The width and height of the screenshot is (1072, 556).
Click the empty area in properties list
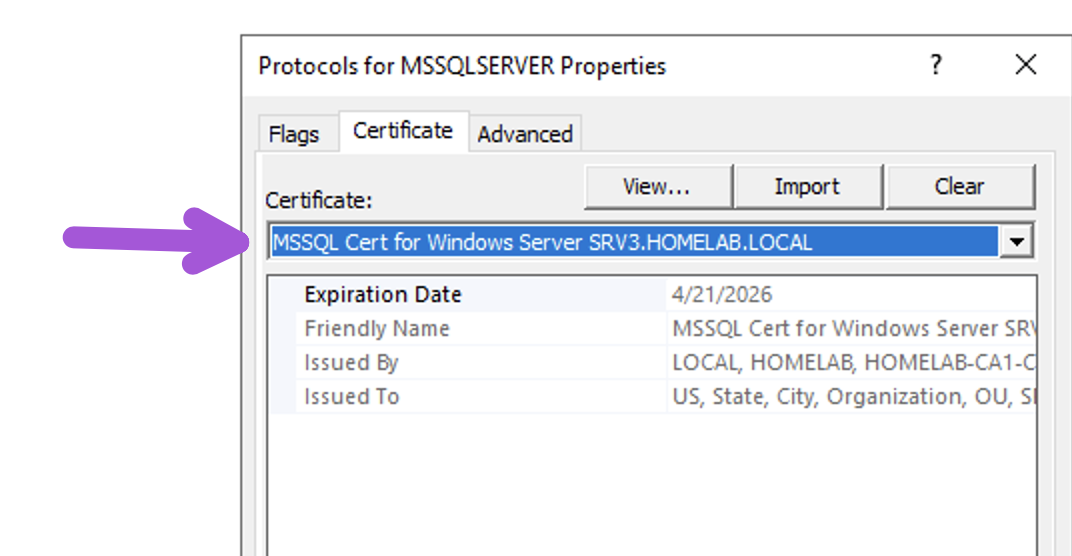[652, 484]
